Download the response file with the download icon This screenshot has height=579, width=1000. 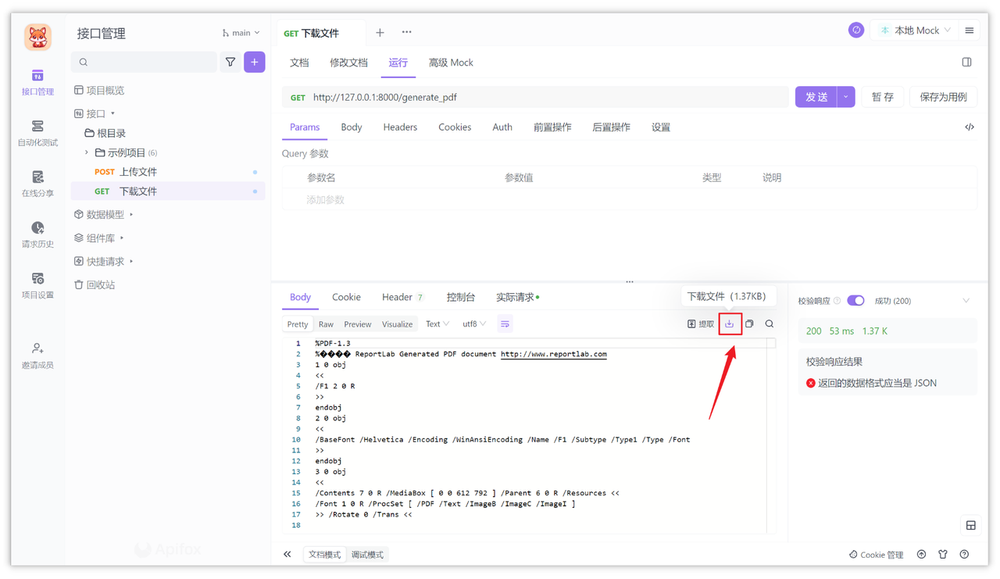click(729, 323)
